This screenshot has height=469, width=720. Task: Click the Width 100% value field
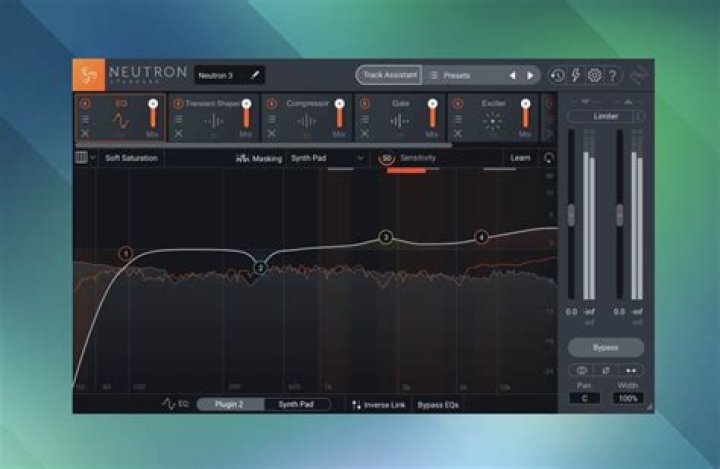coord(628,398)
